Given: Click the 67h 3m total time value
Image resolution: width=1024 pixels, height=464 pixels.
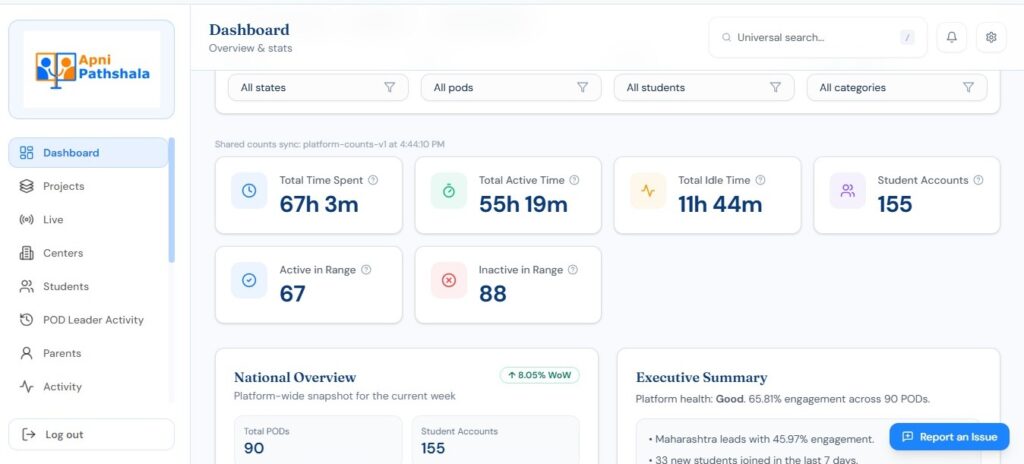Looking at the screenshot, I should click(x=319, y=205).
